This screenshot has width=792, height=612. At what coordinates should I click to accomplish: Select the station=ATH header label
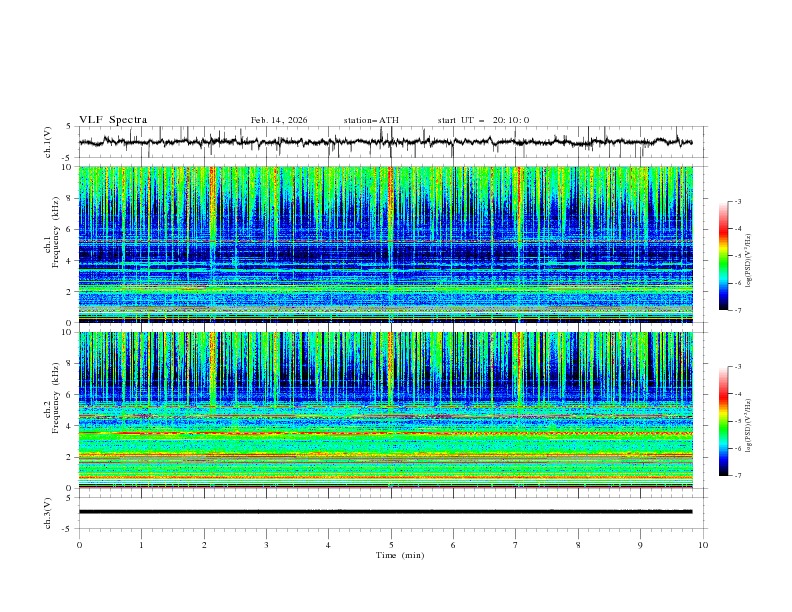[371, 120]
